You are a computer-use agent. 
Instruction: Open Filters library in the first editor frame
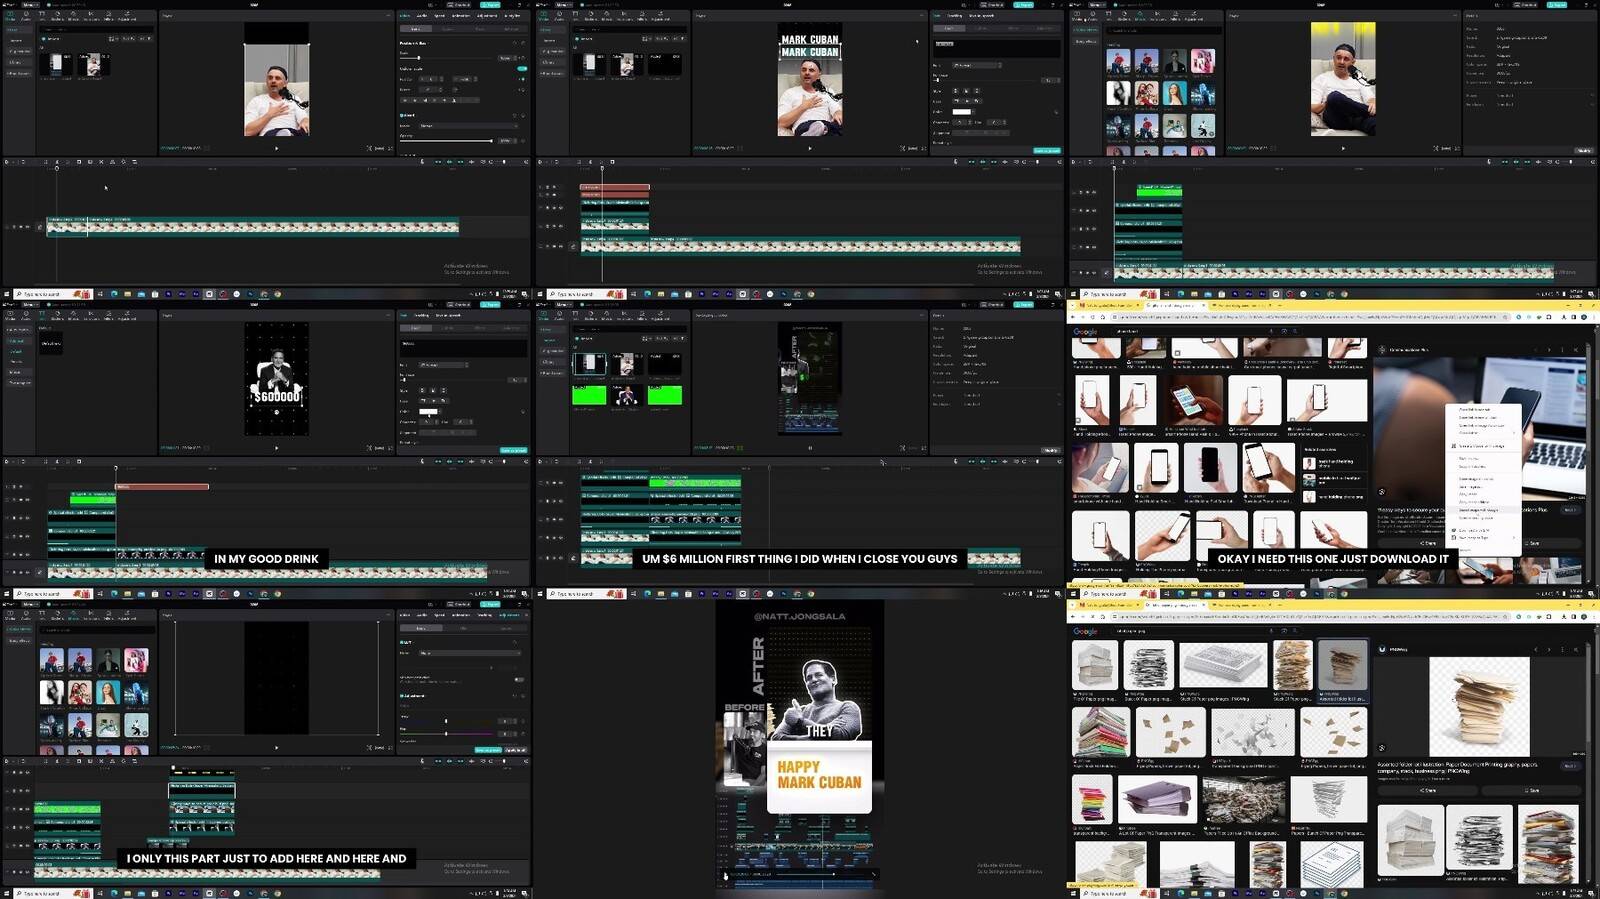click(x=109, y=16)
